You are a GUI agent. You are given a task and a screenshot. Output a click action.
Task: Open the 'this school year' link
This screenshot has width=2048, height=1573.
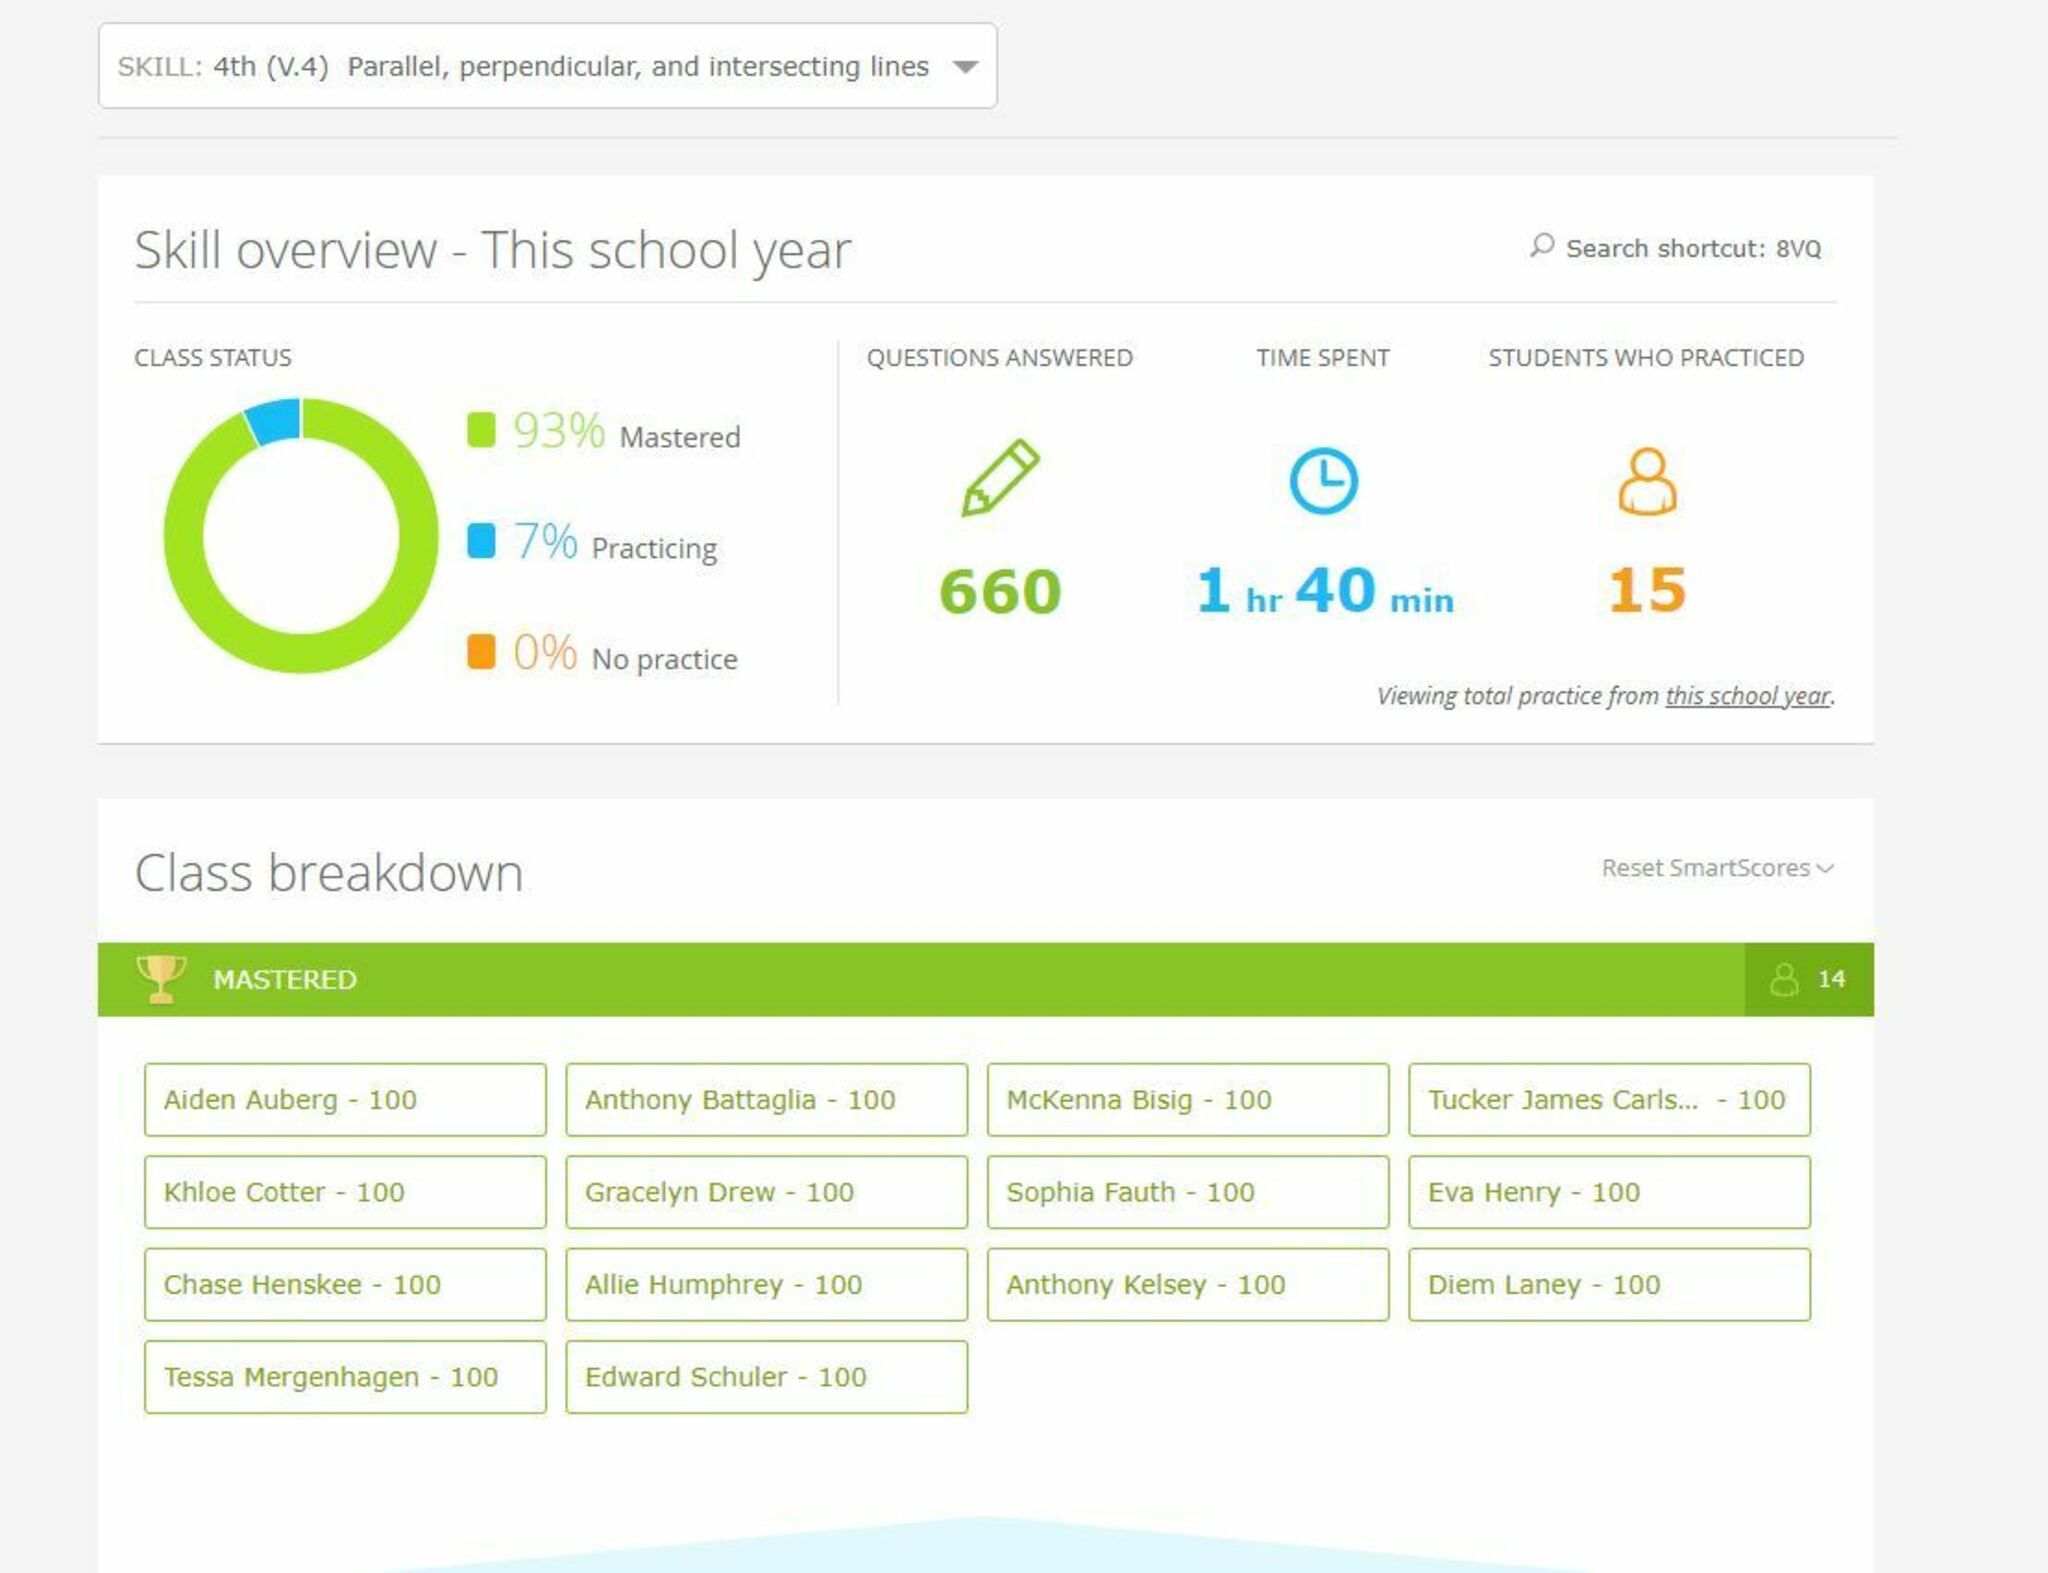coord(1746,695)
